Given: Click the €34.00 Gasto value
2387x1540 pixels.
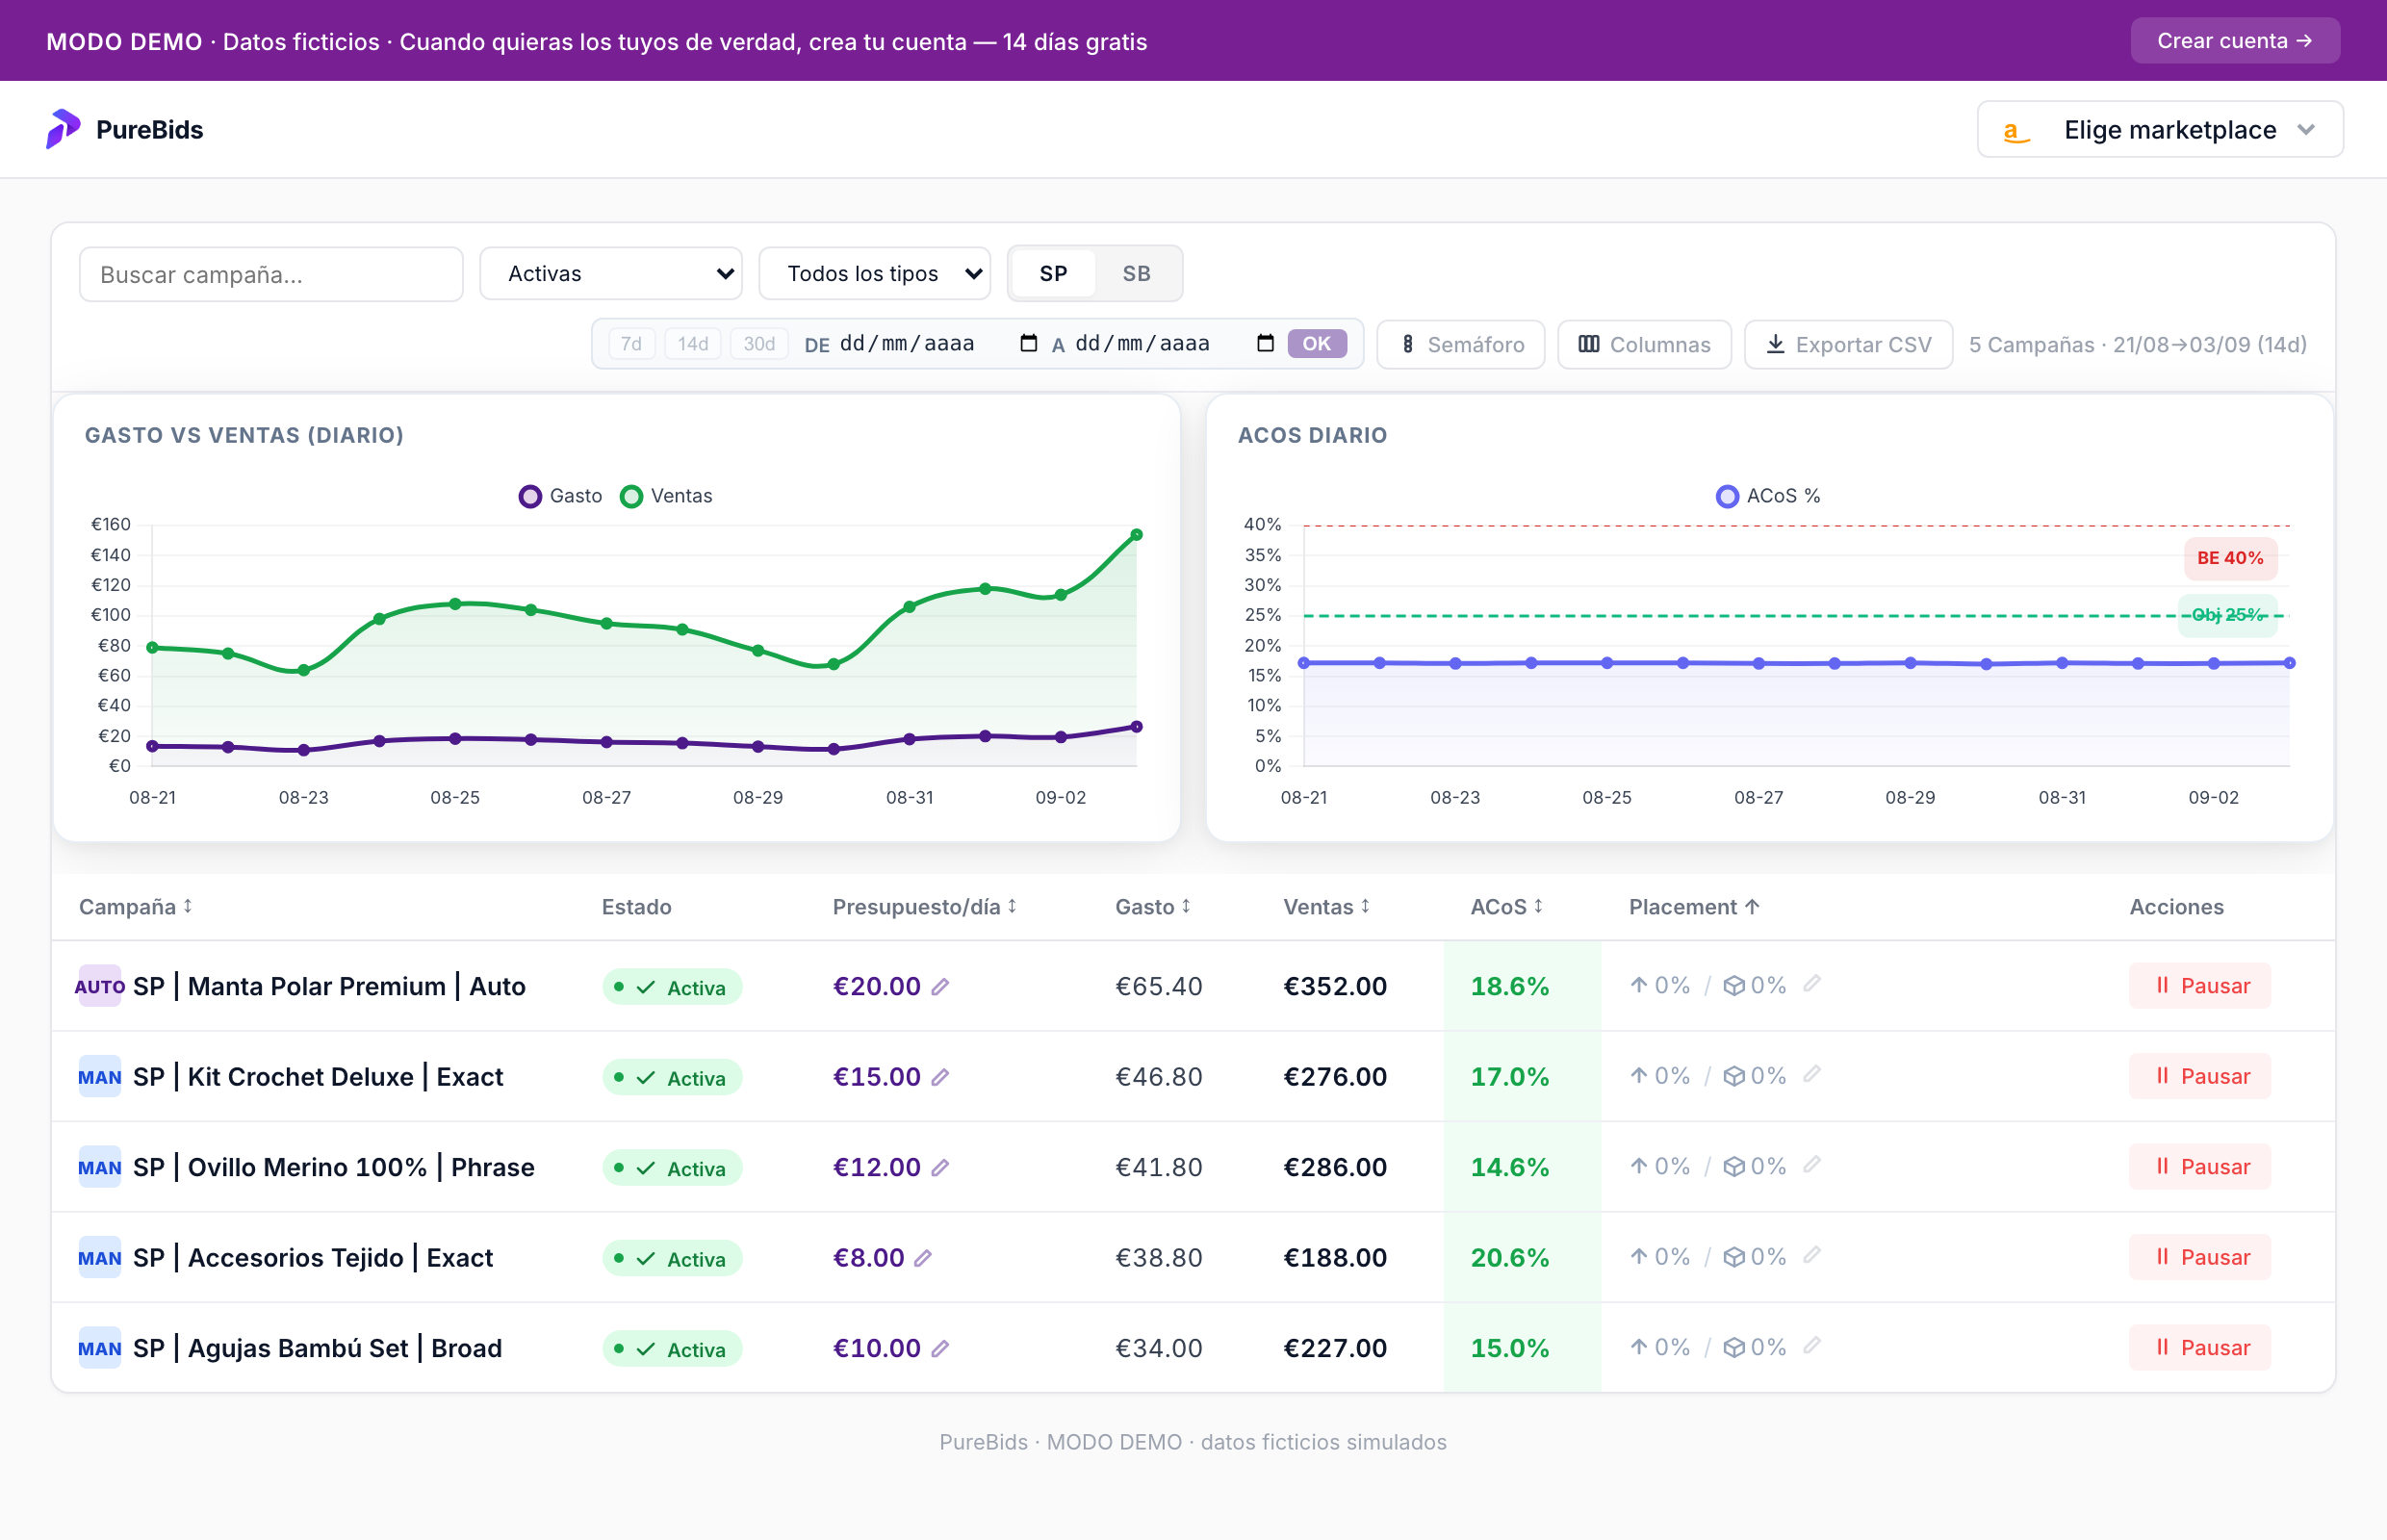Looking at the screenshot, I should [1159, 1349].
